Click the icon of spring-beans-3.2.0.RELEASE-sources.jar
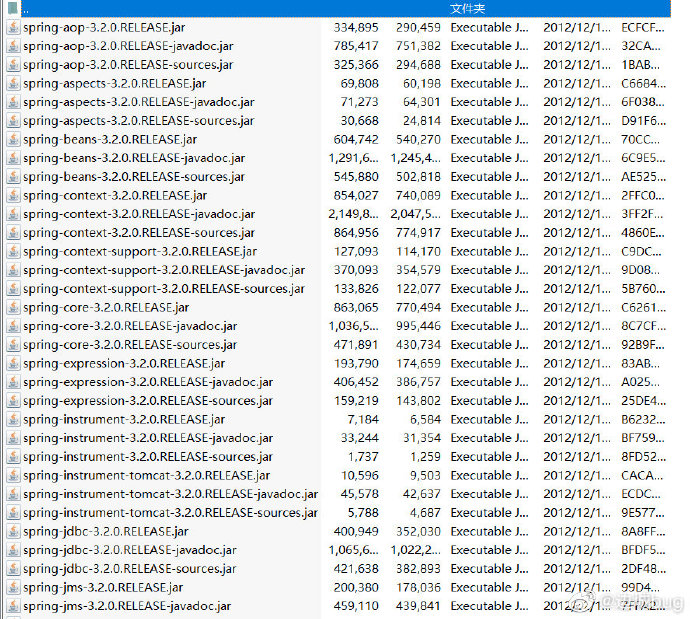The image size is (690, 619). click(14, 176)
